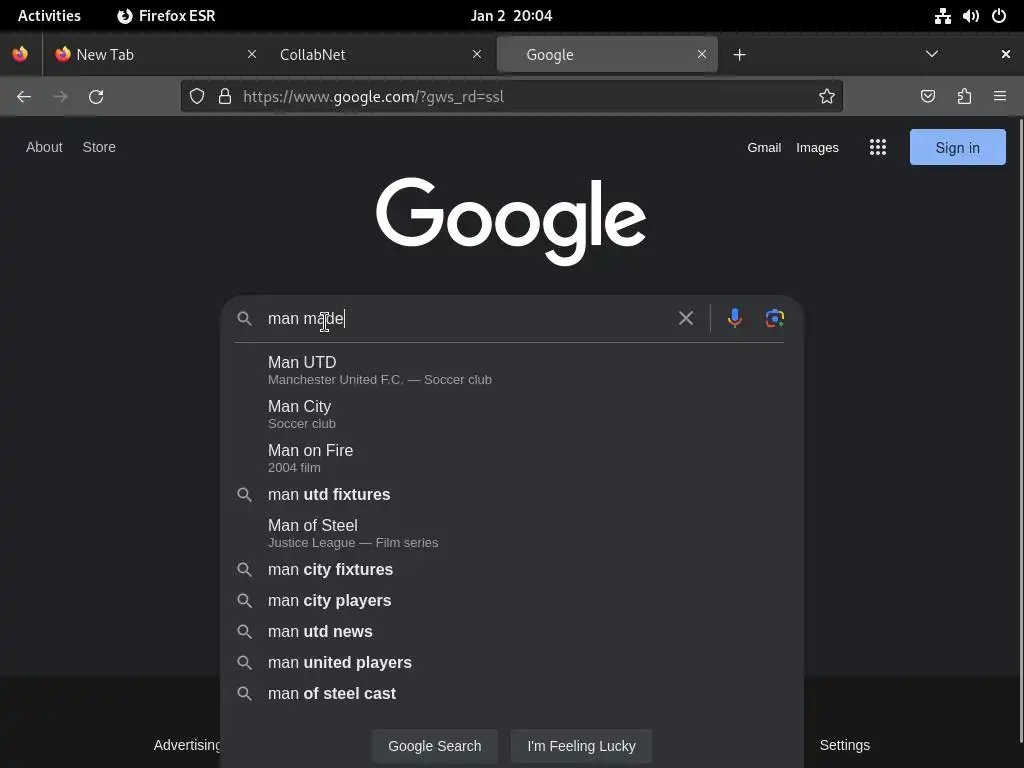Close the Google tab
The height and width of the screenshot is (768, 1024).
coord(702,54)
